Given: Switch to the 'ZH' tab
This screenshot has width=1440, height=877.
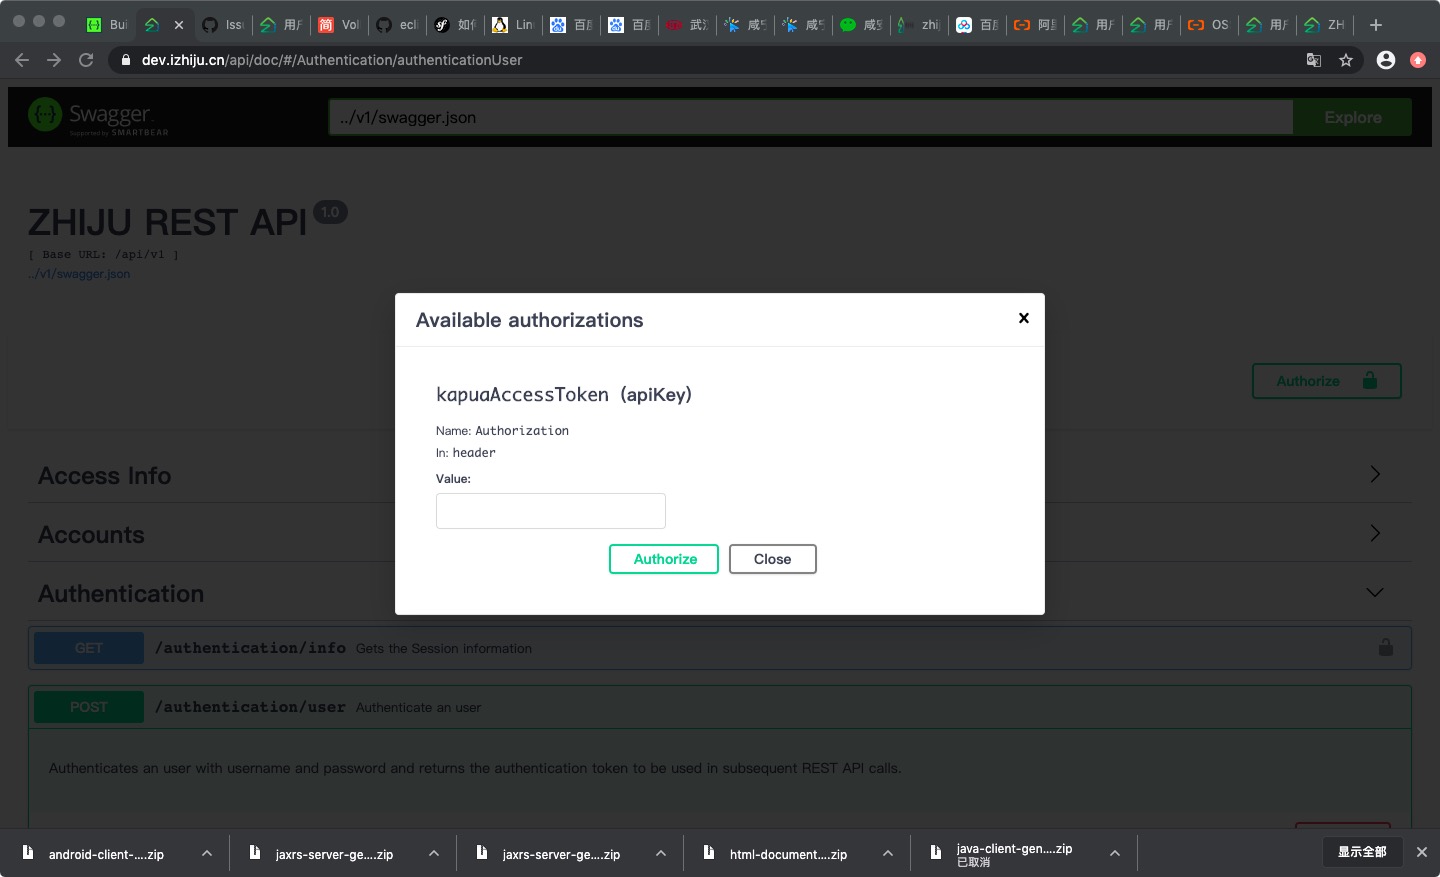Looking at the screenshot, I should pos(1324,25).
